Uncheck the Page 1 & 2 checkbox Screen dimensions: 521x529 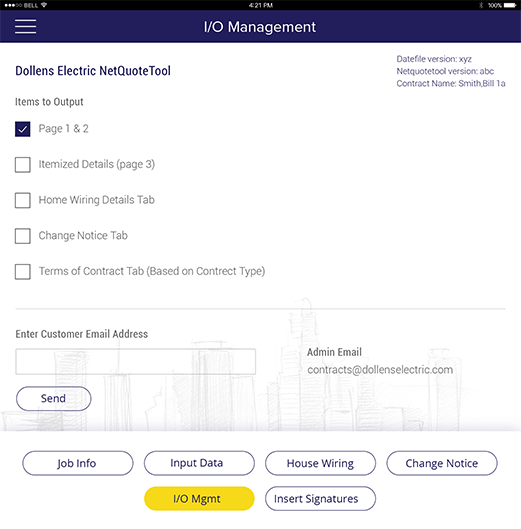point(23,129)
